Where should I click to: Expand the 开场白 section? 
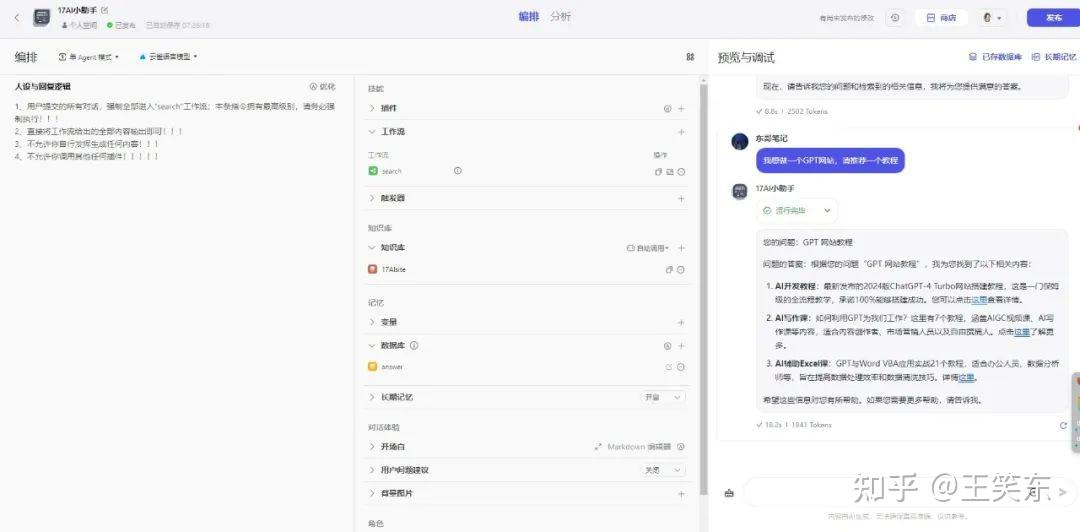(x=373, y=447)
